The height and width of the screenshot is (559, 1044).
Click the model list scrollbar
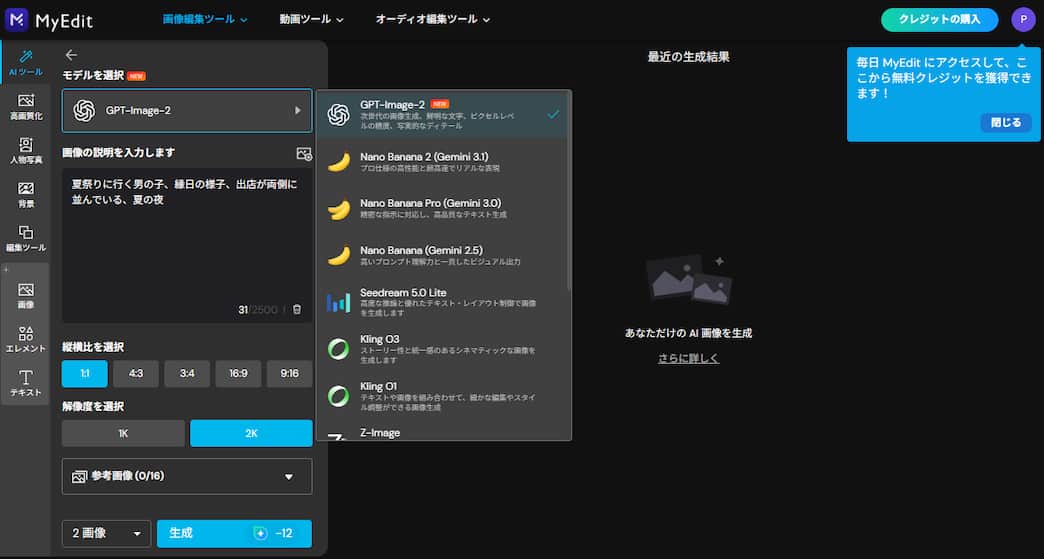(569, 193)
